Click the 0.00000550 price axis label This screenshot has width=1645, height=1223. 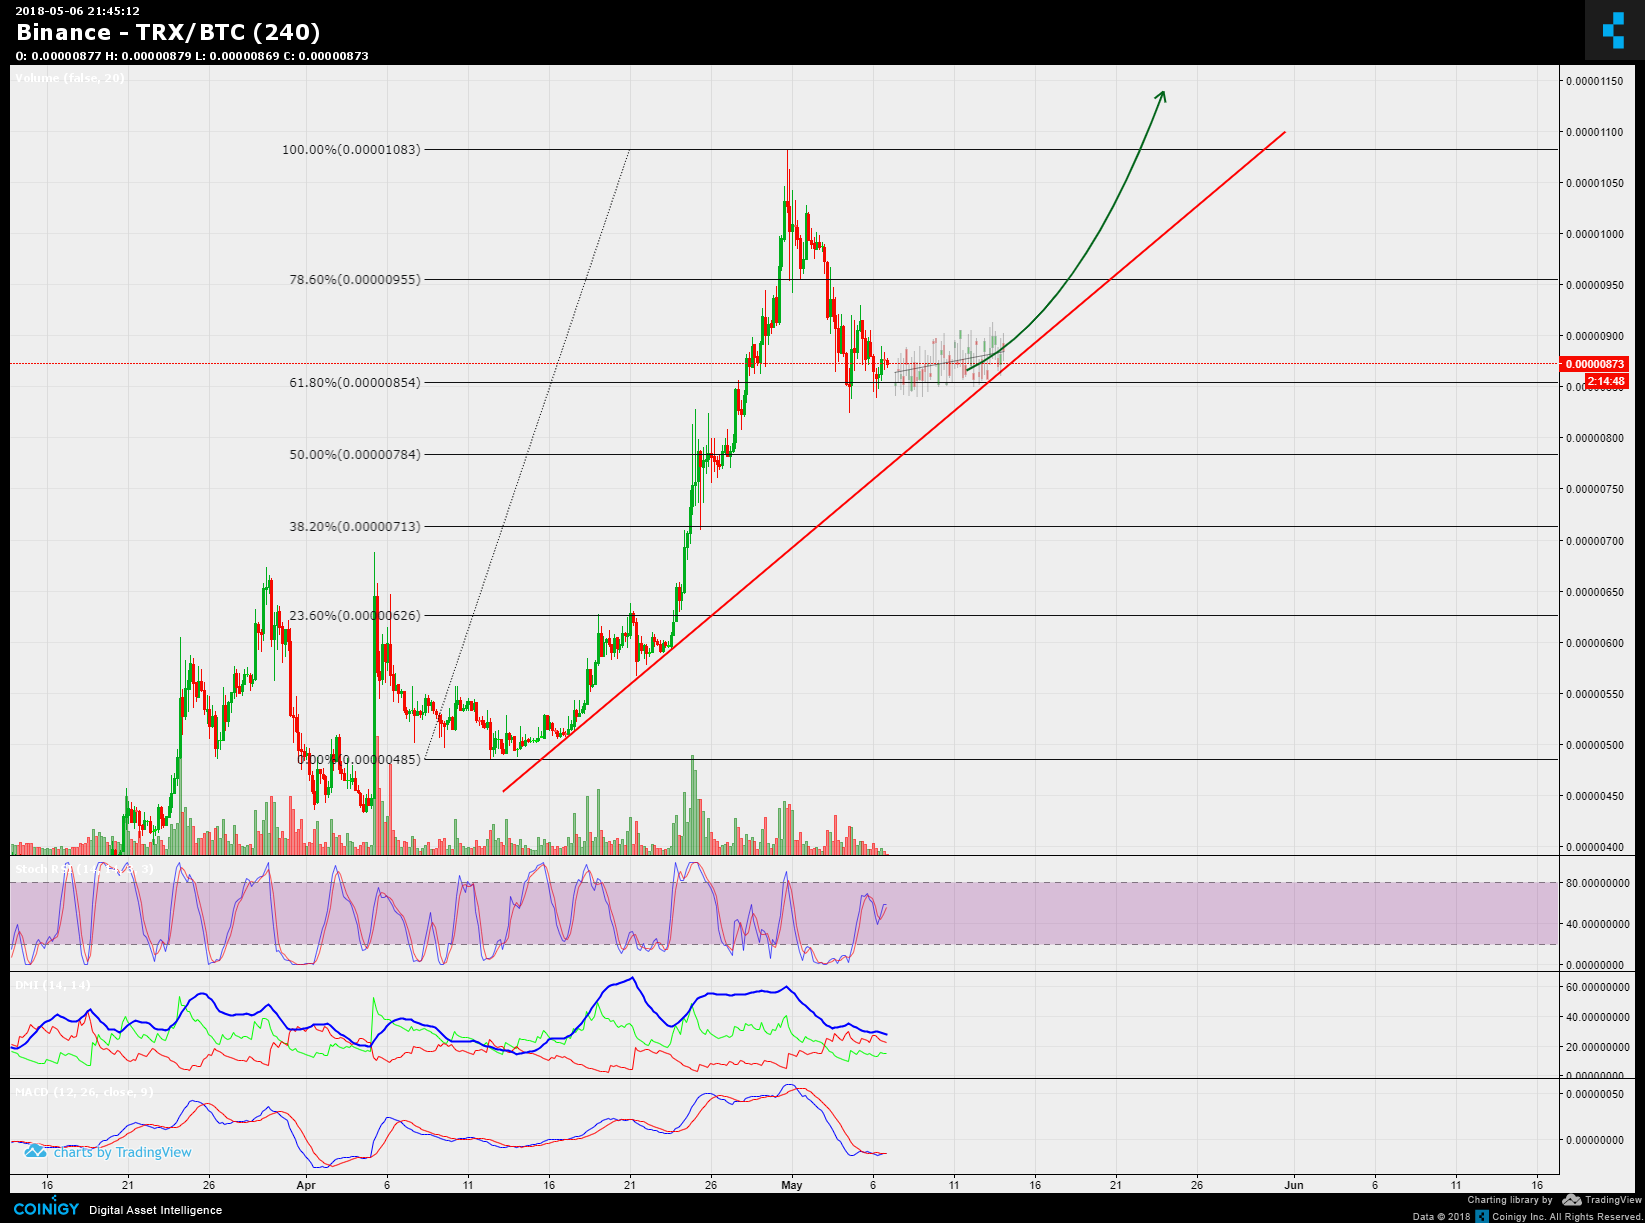[1595, 694]
